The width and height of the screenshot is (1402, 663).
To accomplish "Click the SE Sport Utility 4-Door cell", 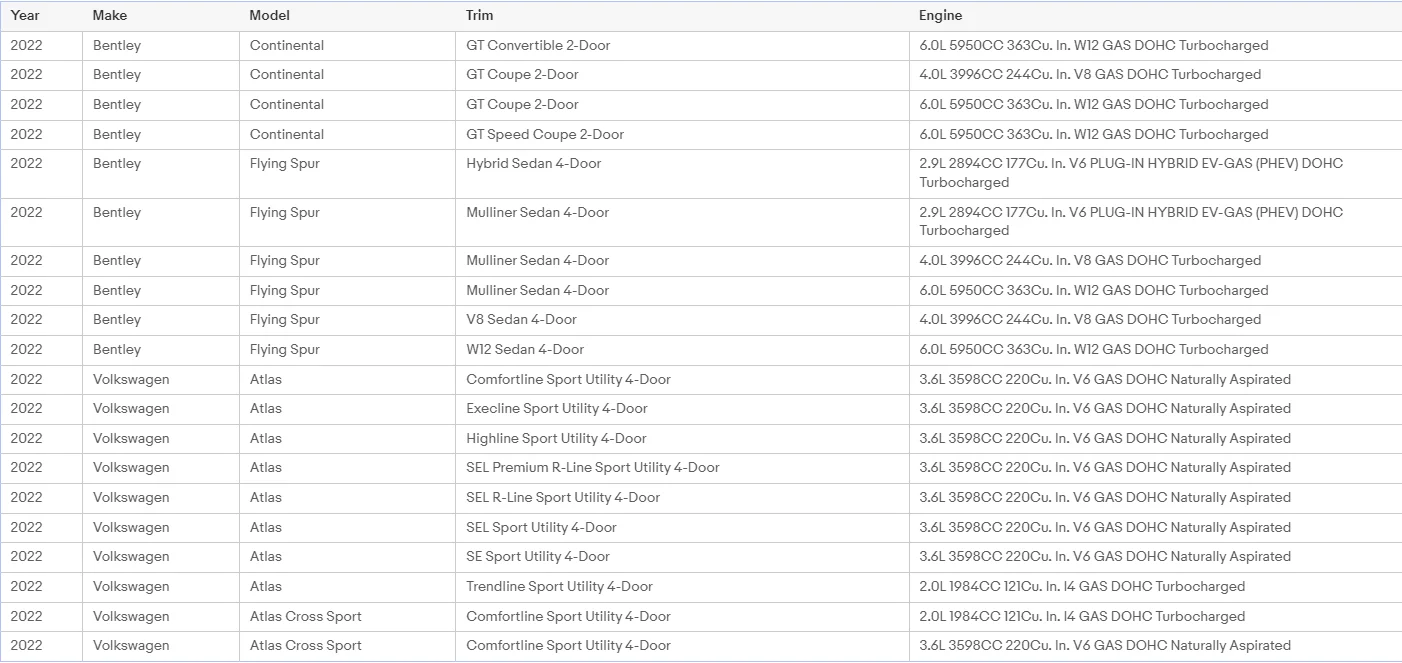I will pyautogui.click(x=682, y=557).
